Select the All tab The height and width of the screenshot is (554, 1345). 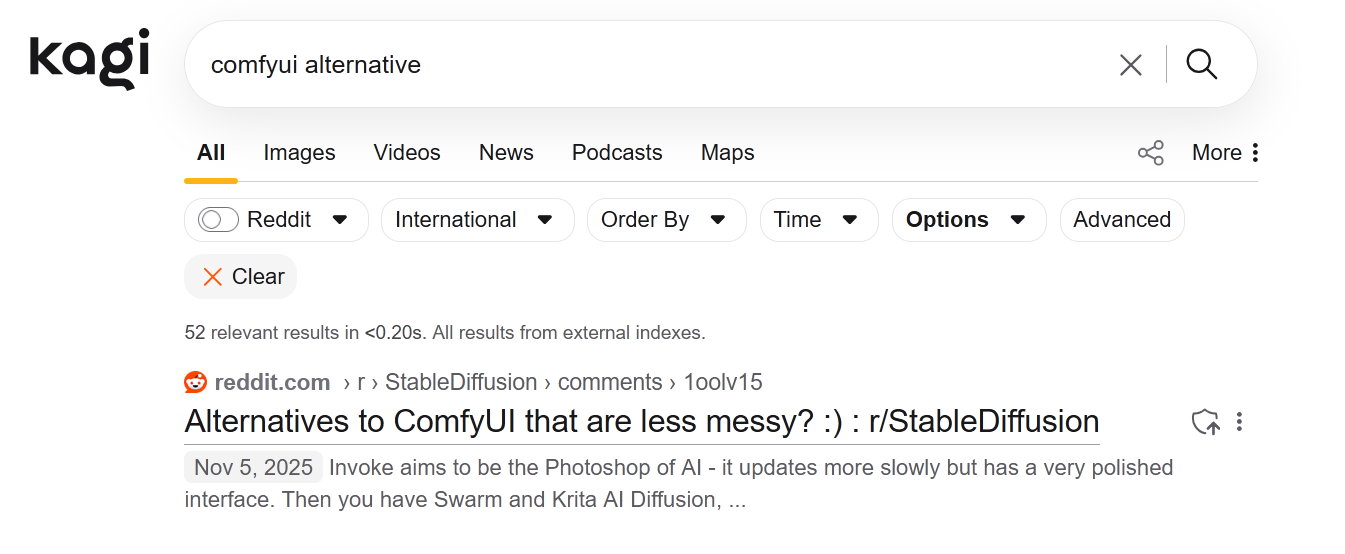pyautogui.click(x=211, y=153)
